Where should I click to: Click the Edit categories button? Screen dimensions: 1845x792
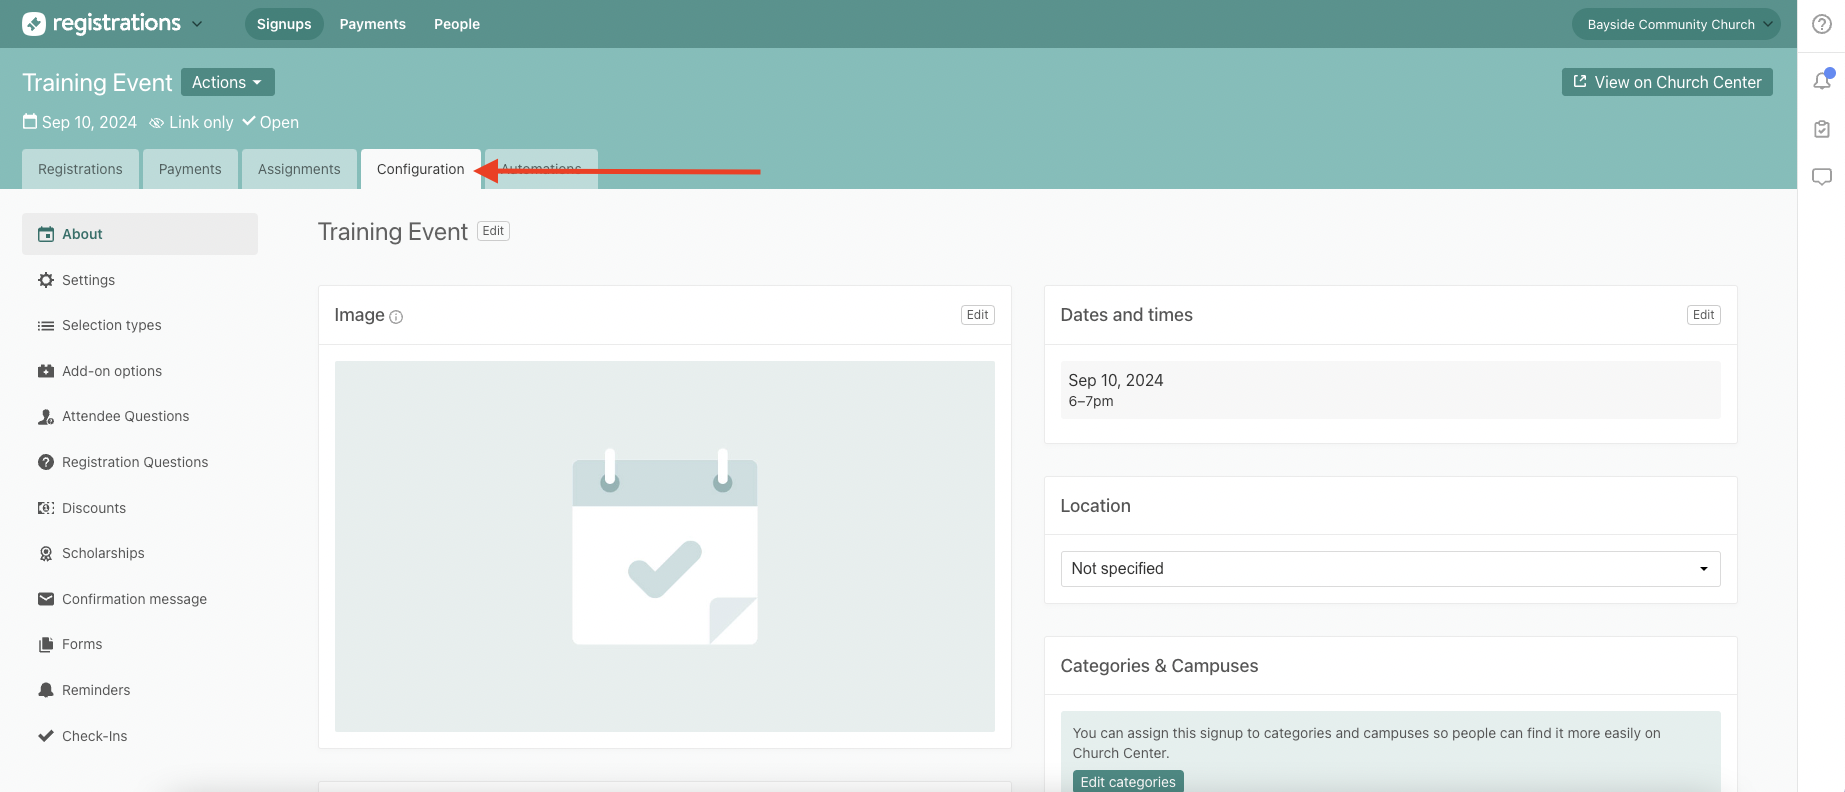coord(1127,782)
